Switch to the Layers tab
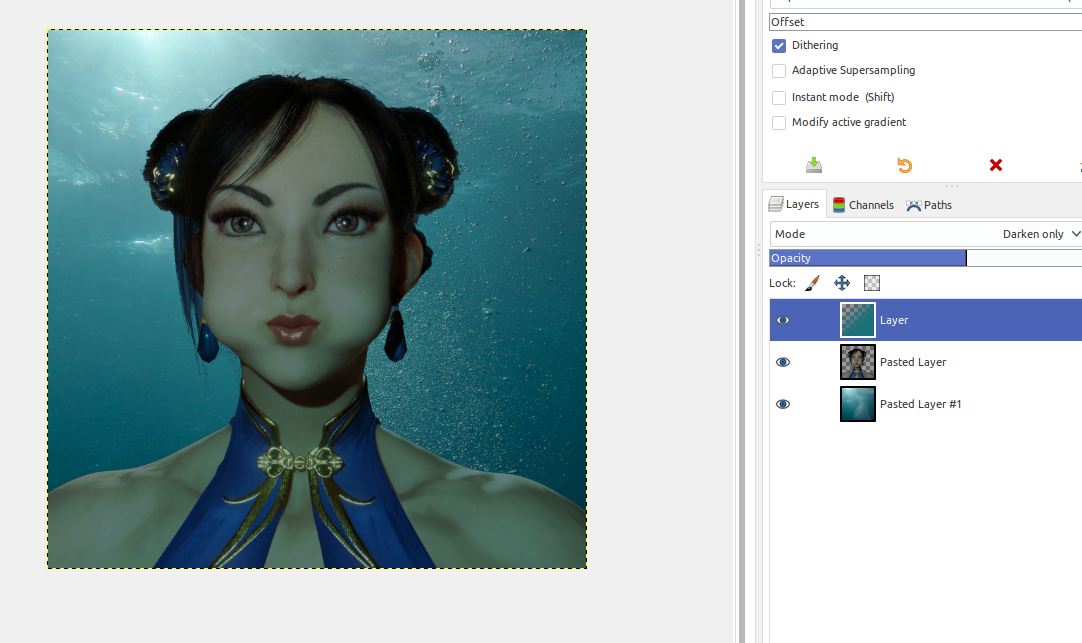The width and height of the screenshot is (1082, 643). point(794,204)
